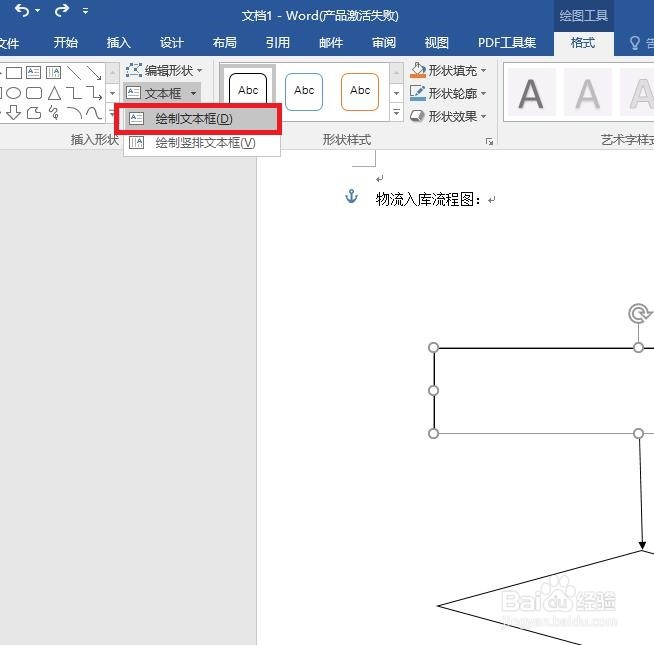Open the 设计 ribbon tab

pos(172,43)
